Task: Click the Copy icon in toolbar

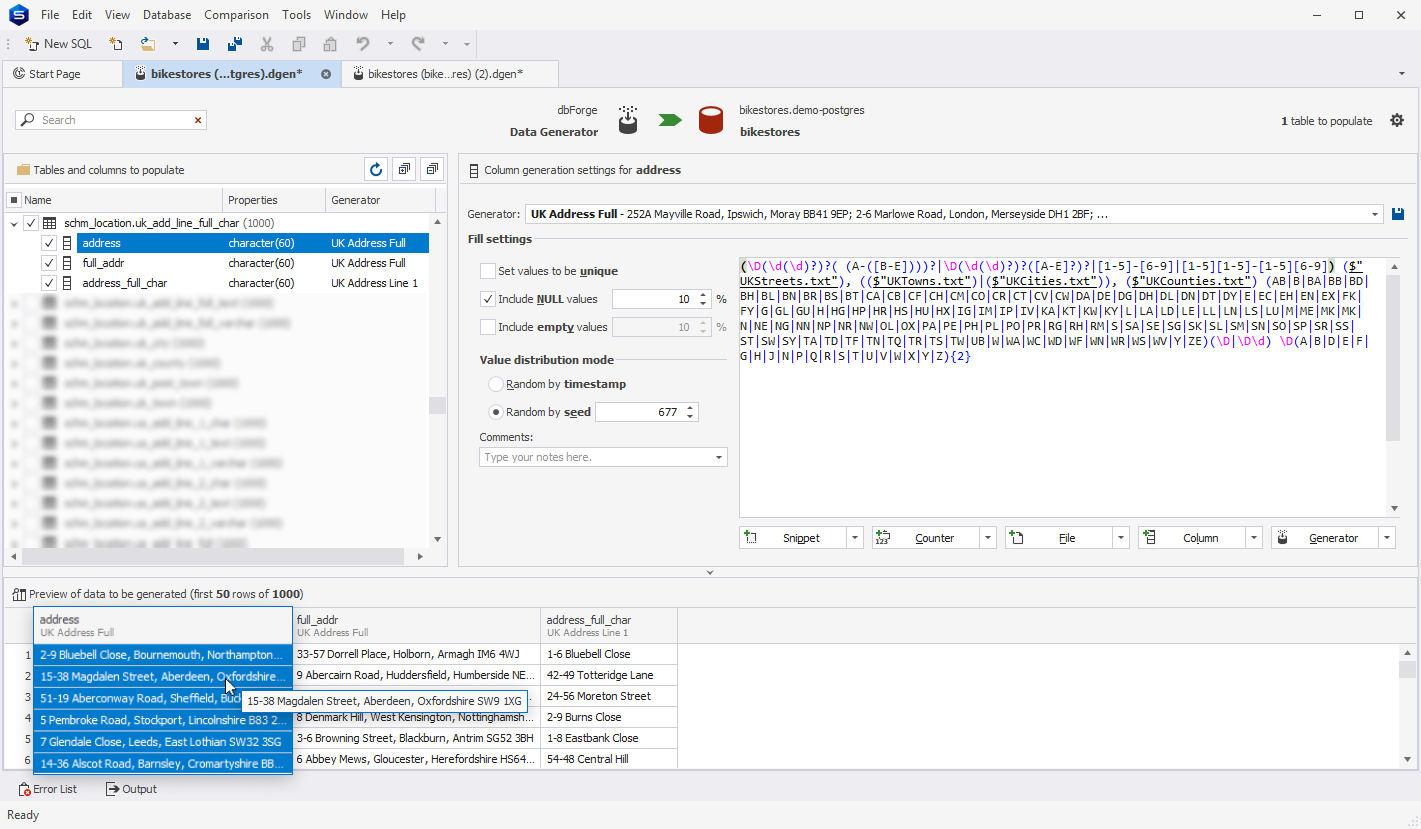Action: [x=299, y=44]
